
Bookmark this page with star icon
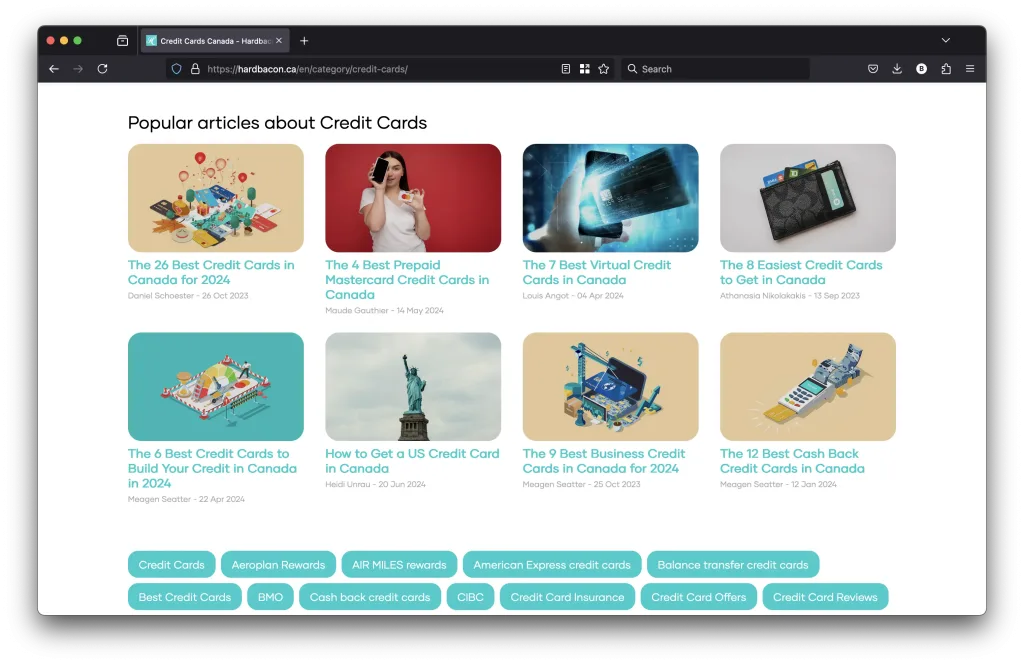tap(603, 69)
